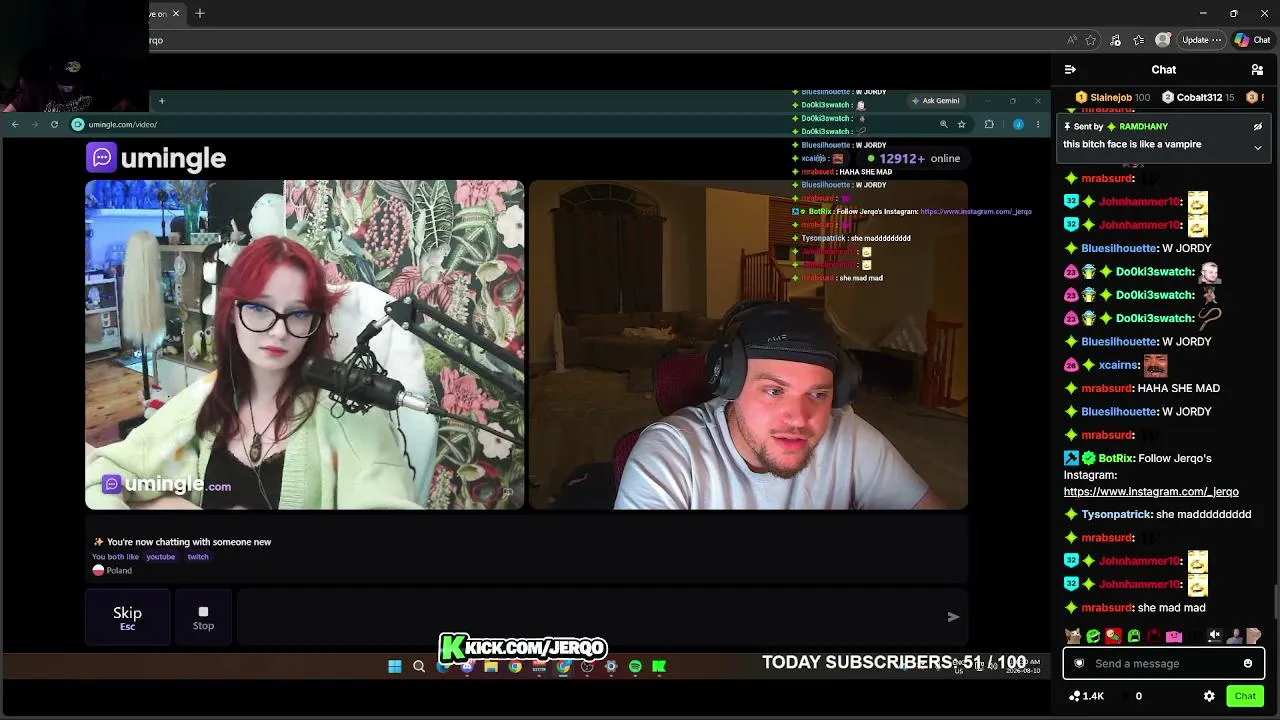Open the Windows Start menu
1280x720 pixels.
pos(395,666)
